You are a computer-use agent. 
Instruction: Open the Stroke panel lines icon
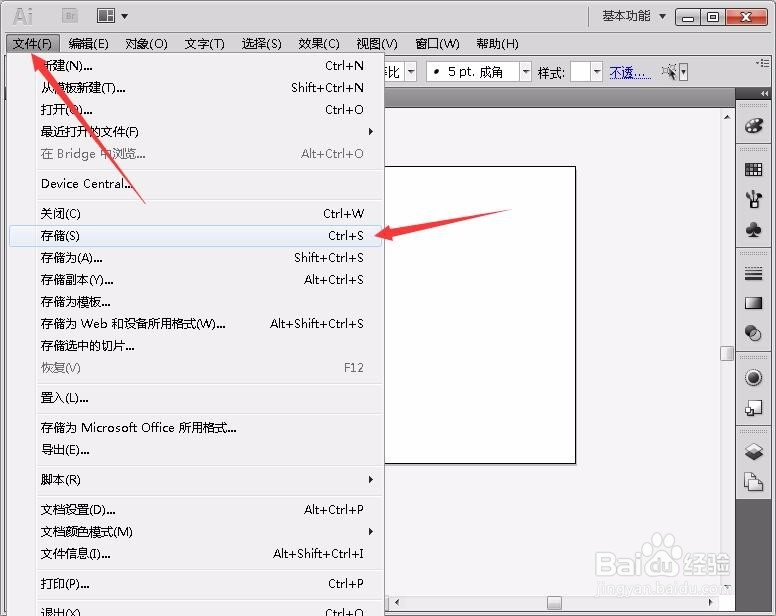753,273
